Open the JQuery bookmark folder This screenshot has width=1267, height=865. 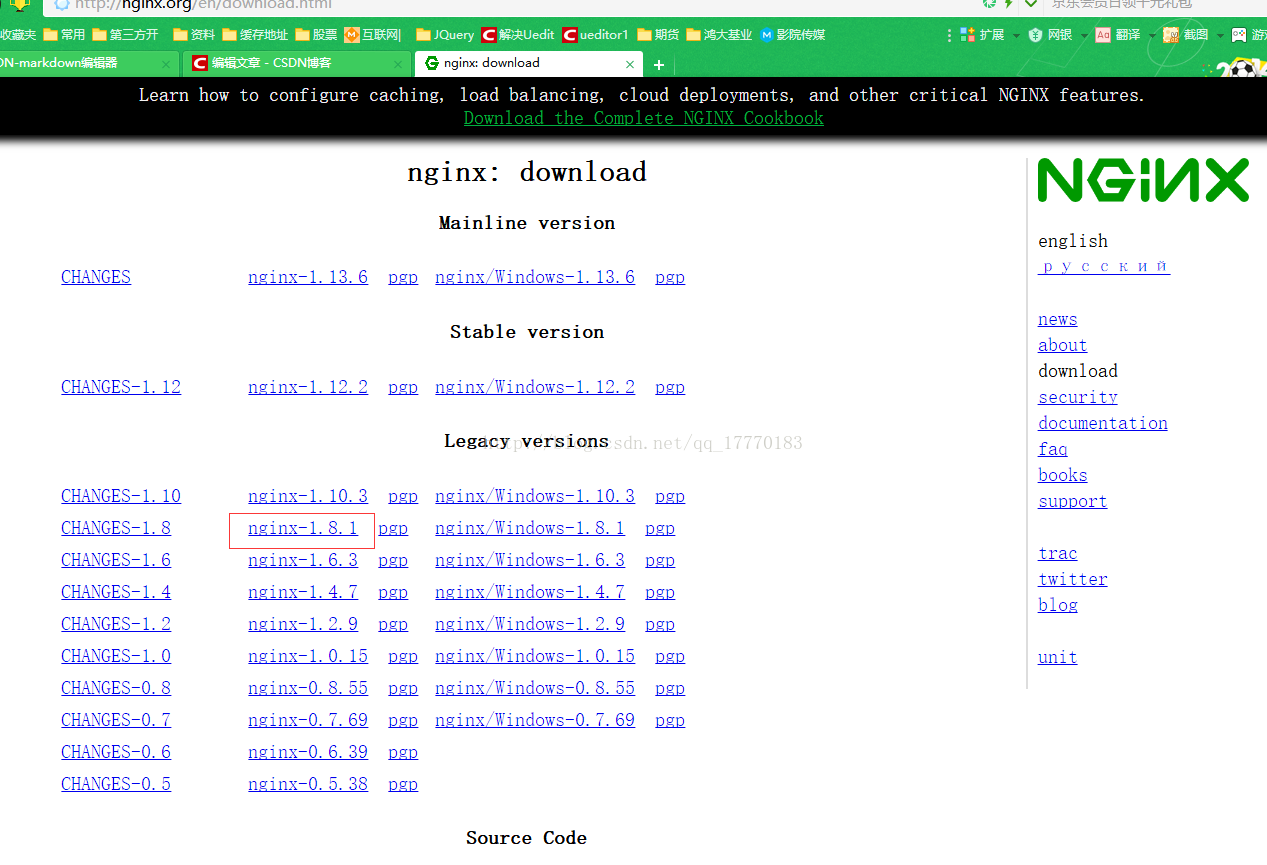[x=445, y=35]
